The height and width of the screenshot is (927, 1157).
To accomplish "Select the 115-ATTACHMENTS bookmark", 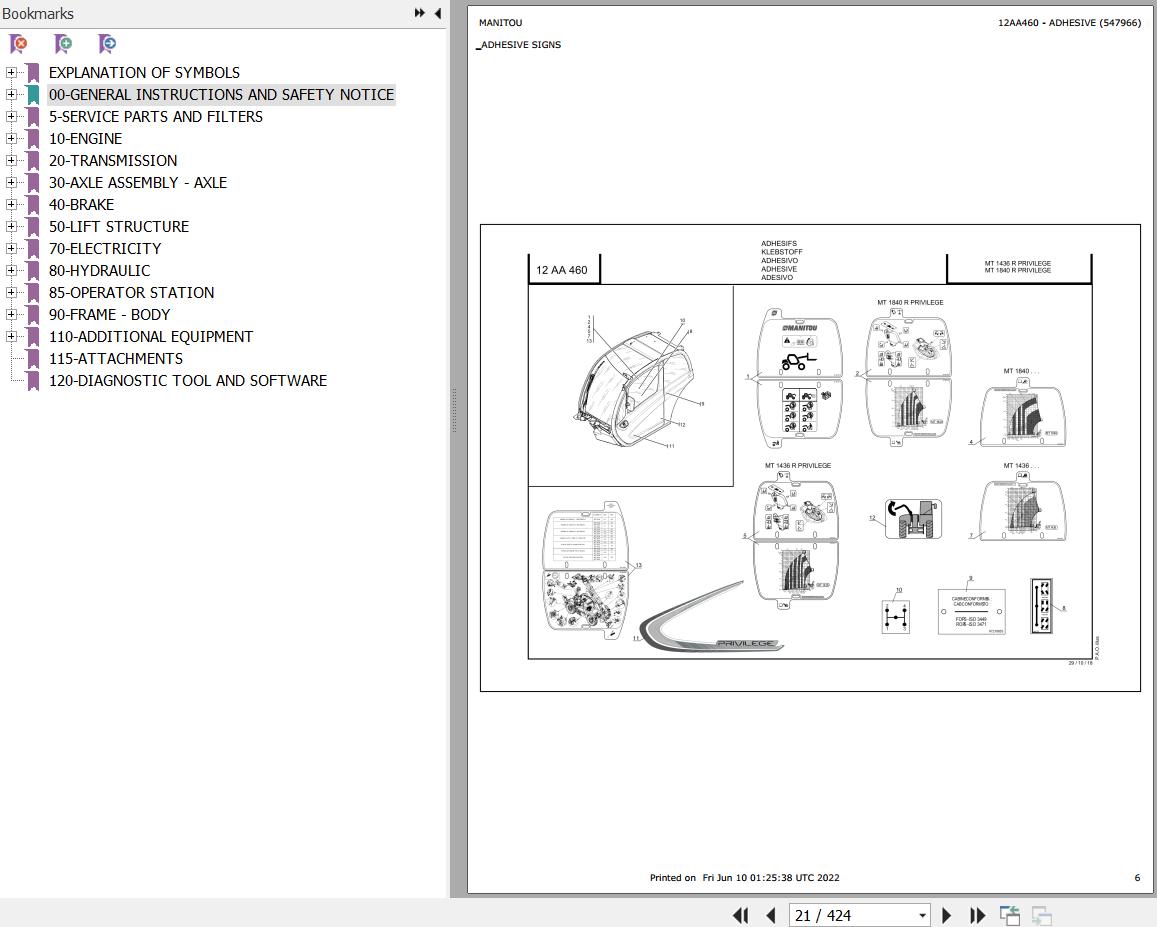I will [x=116, y=359].
